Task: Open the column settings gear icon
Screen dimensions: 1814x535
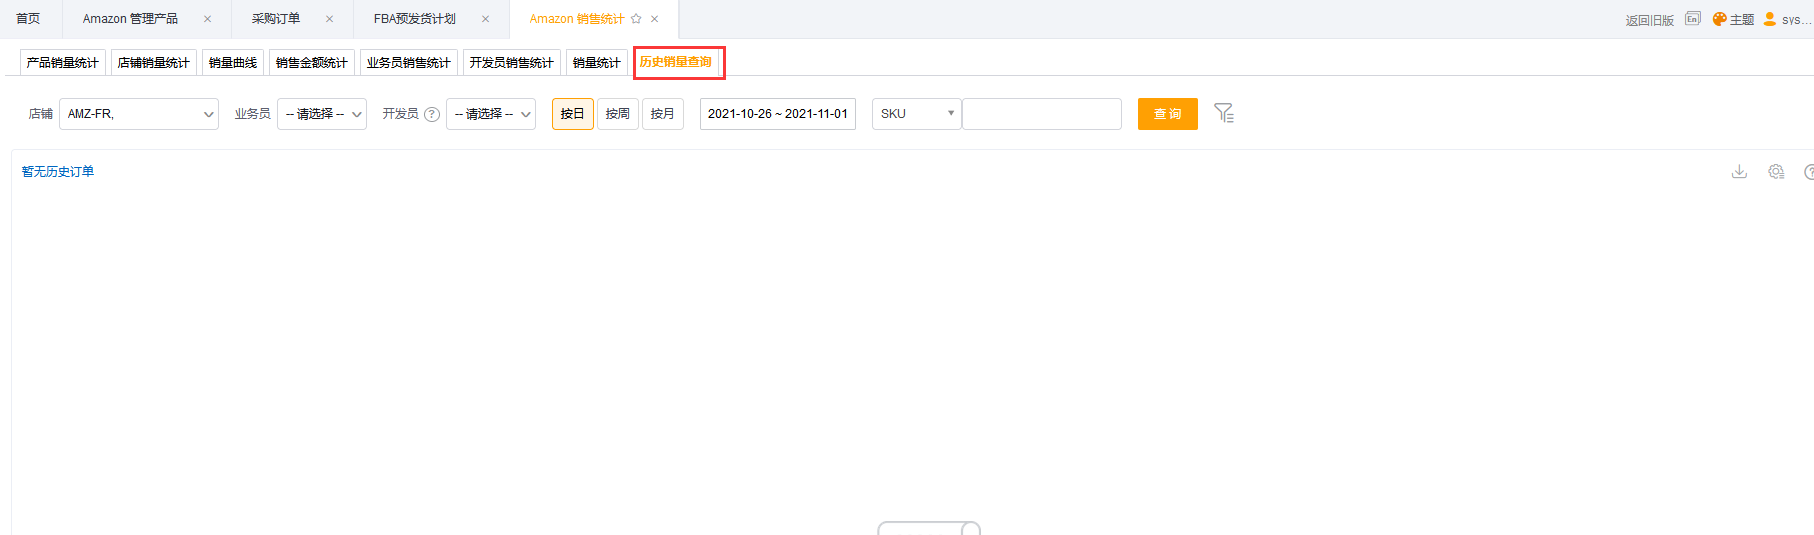Action: (x=1776, y=172)
